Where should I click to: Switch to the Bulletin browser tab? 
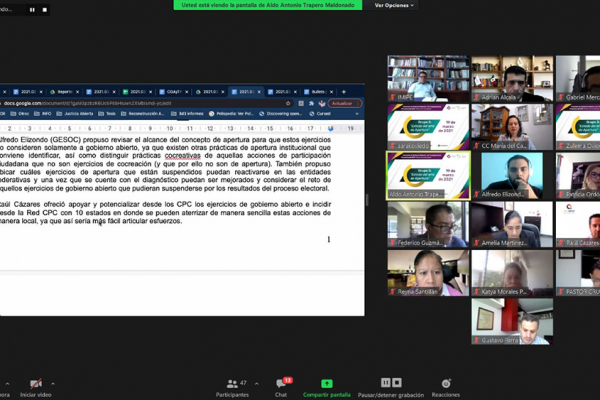click(319, 92)
